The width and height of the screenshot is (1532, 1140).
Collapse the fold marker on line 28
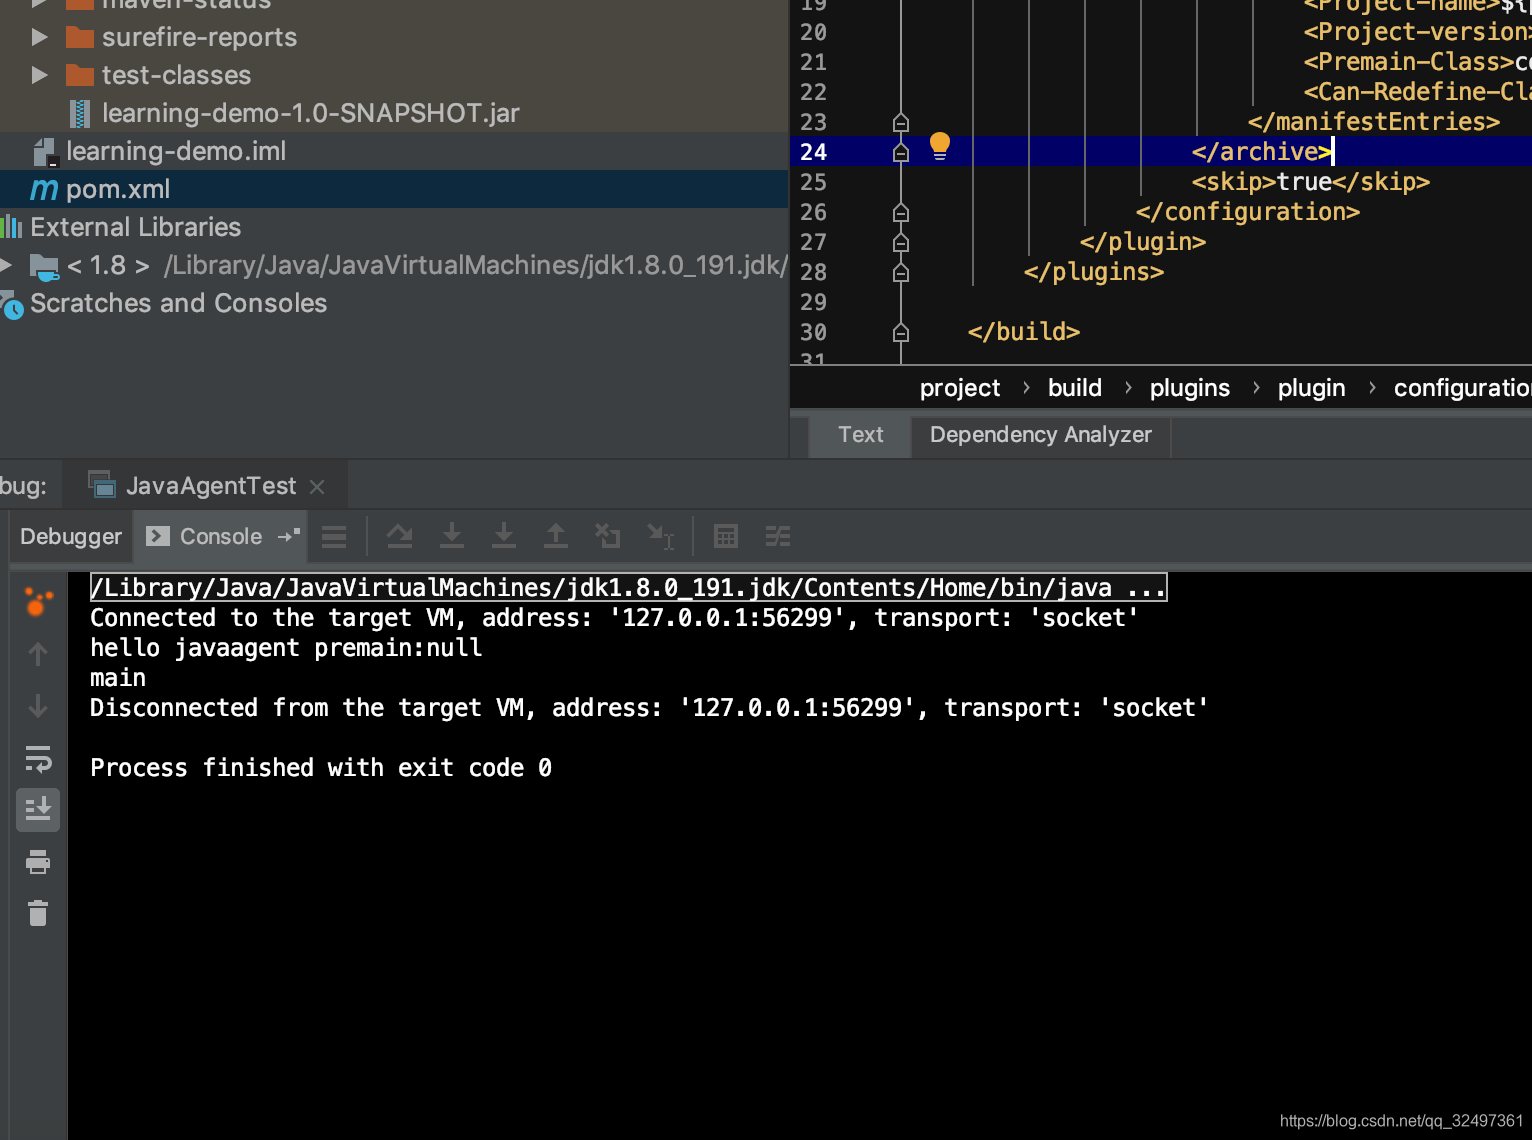click(901, 272)
